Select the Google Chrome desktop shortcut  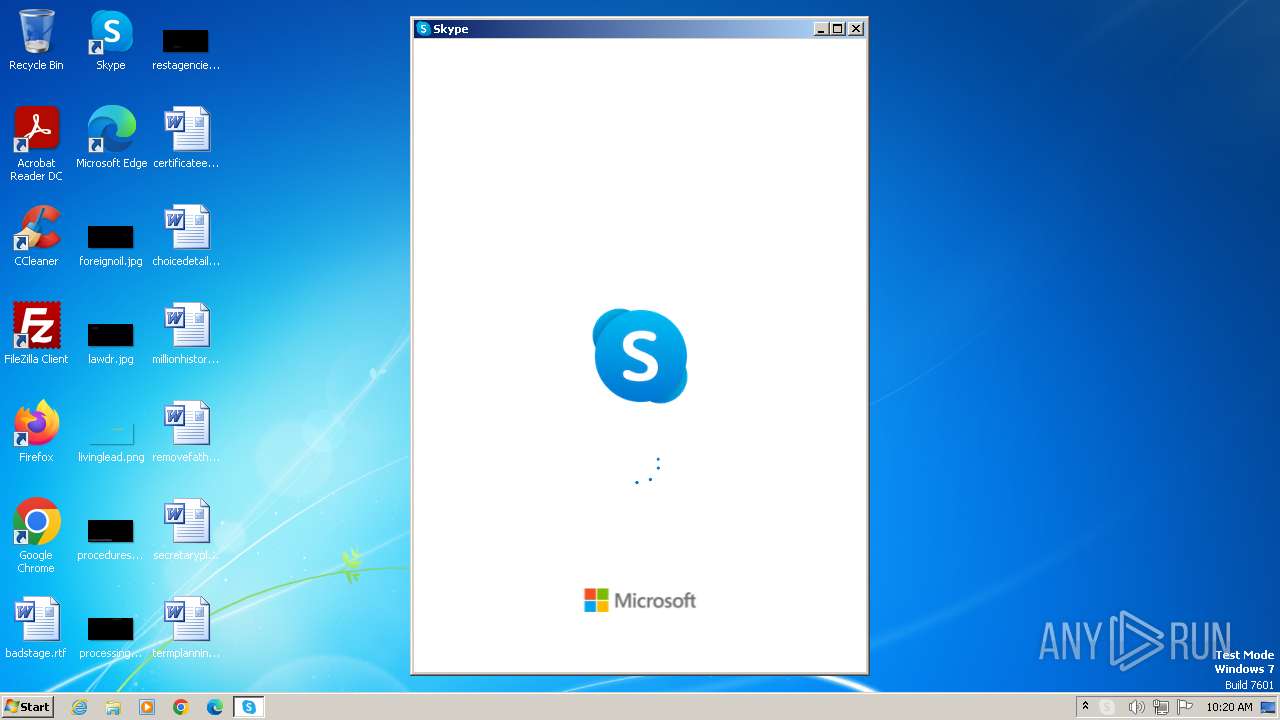click(x=36, y=535)
